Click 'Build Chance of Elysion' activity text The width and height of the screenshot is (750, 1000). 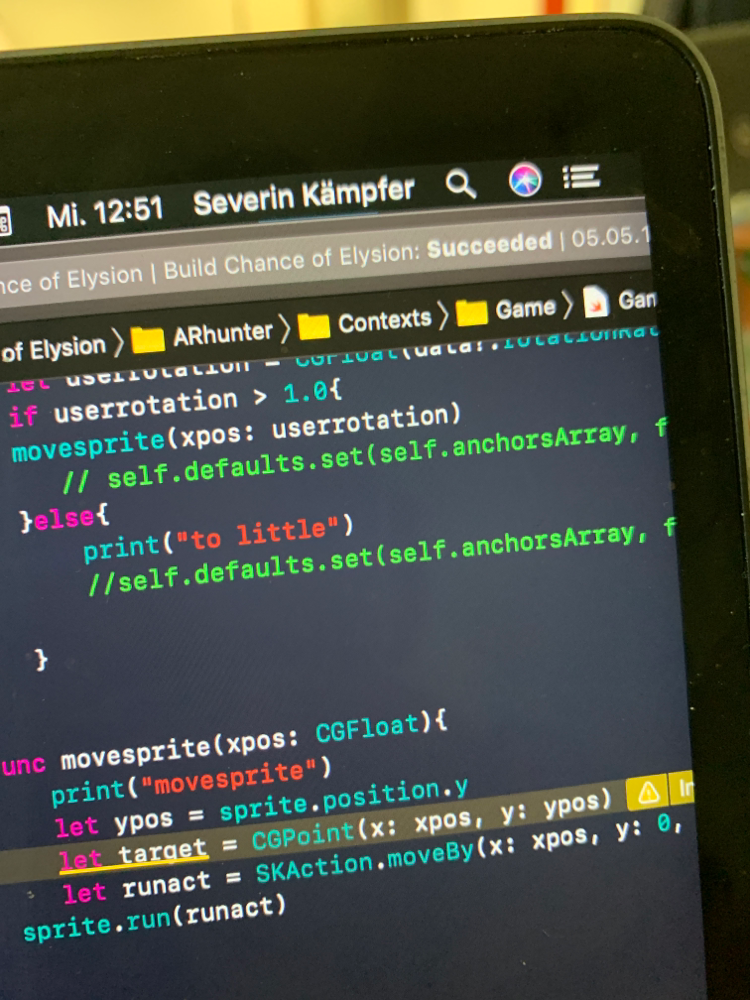click(292, 261)
